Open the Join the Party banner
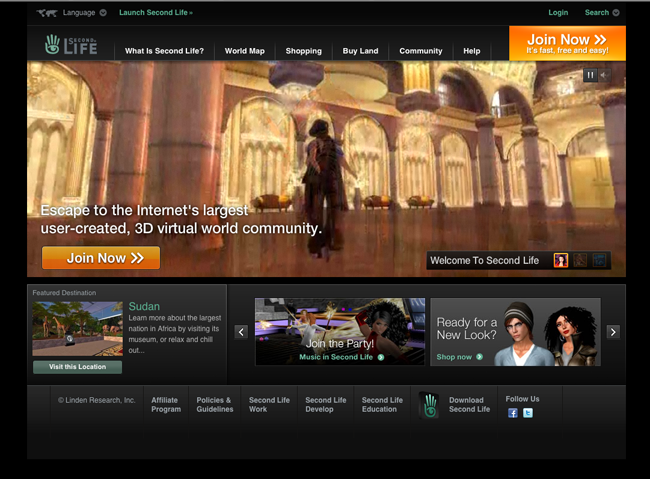This screenshot has height=479, width=650. (x=340, y=332)
